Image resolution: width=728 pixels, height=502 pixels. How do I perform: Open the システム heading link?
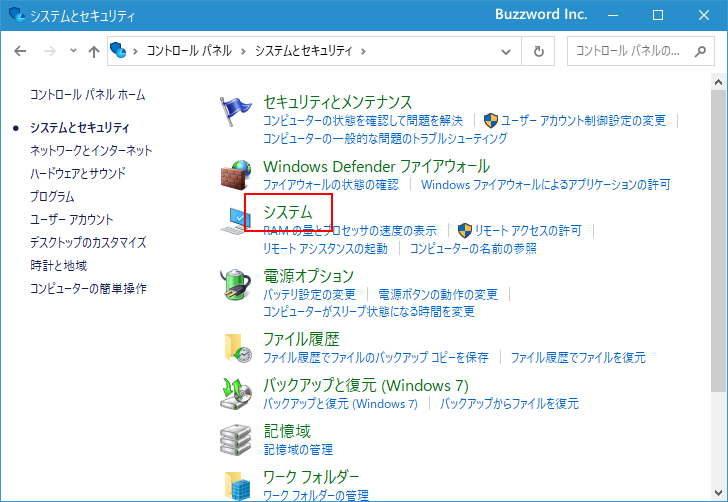(x=288, y=212)
